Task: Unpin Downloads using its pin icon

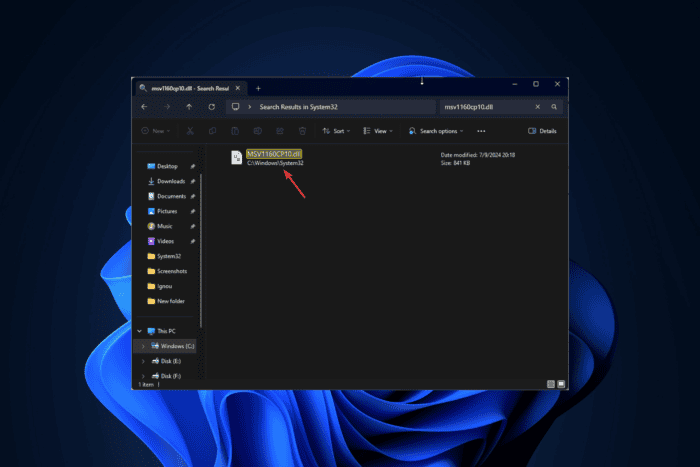Action: click(x=193, y=181)
